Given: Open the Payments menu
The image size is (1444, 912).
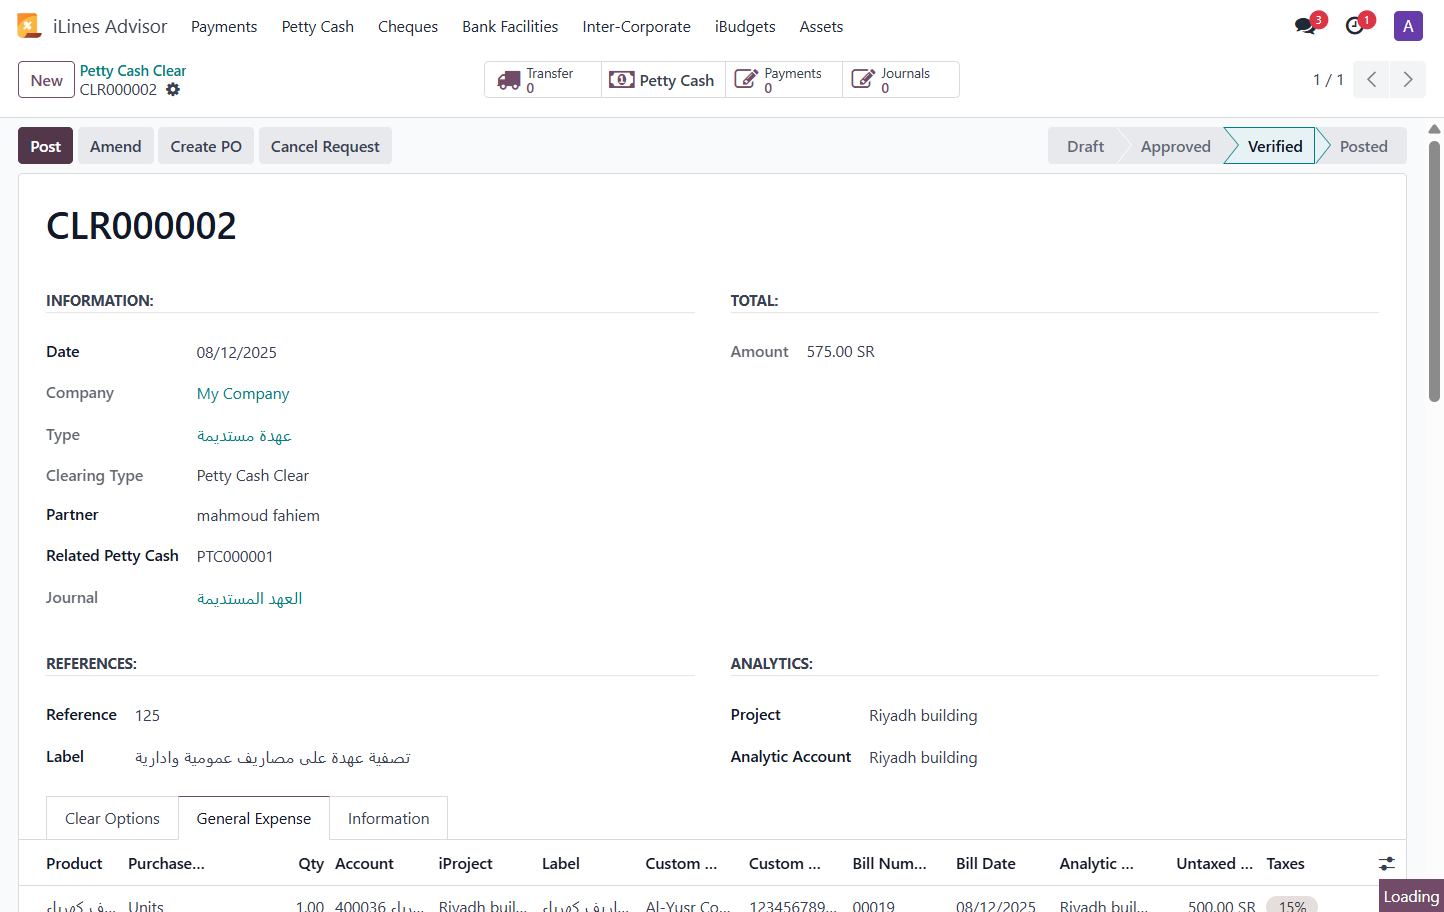Looking at the screenshot, I should [224, 27].
